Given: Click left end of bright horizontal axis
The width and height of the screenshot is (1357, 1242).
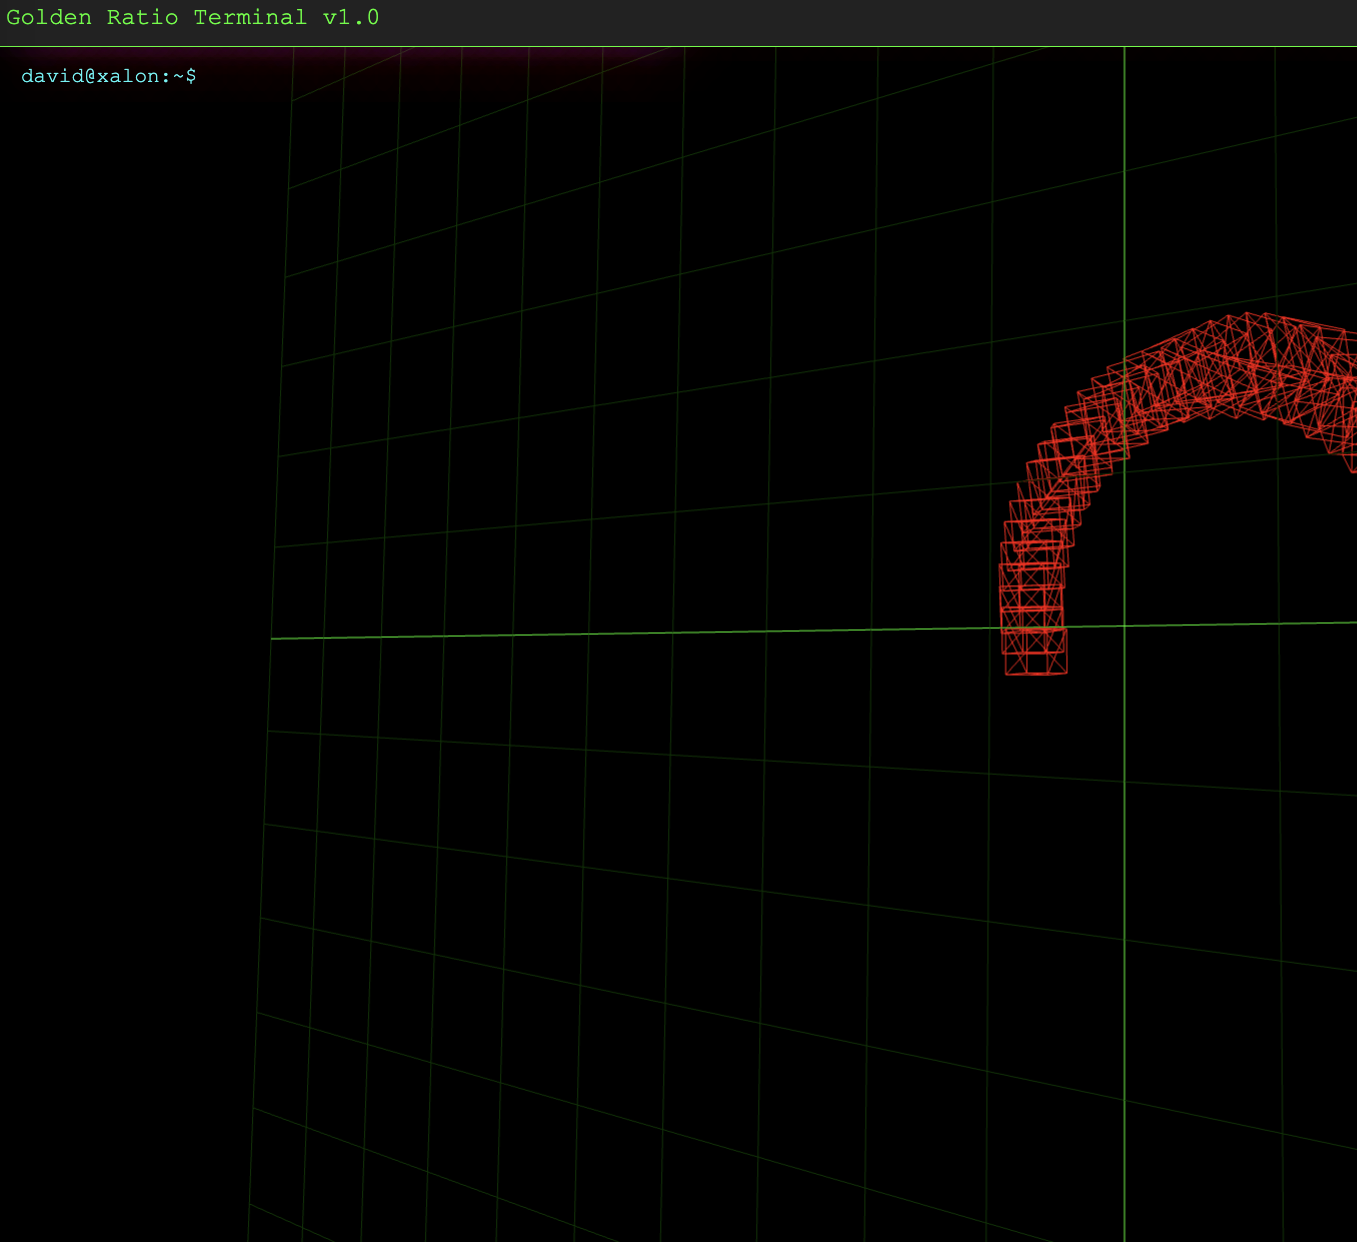Looking at the screenshot, I should (275, 638).
